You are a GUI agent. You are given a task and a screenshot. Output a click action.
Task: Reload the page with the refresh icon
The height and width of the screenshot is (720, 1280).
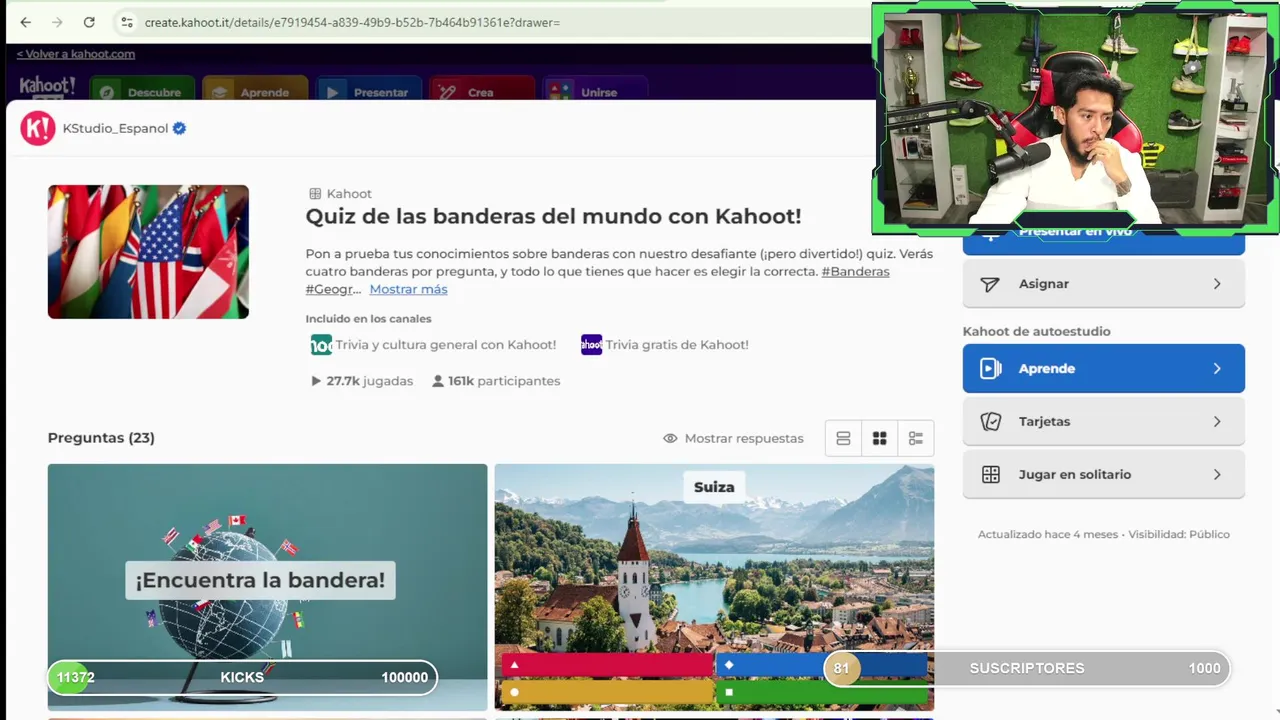(x=89, y=22)
